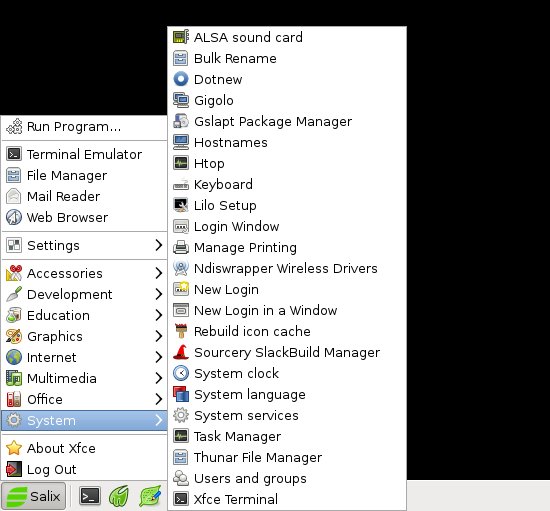This screenshot has width=550, height=511.
Task: Open Gigolo from the System menu
Action: (287, 100)
